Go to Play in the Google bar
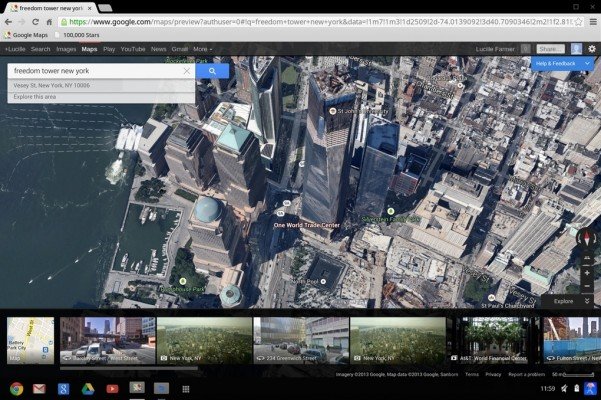Screen dimensions: 601x400 109,49
